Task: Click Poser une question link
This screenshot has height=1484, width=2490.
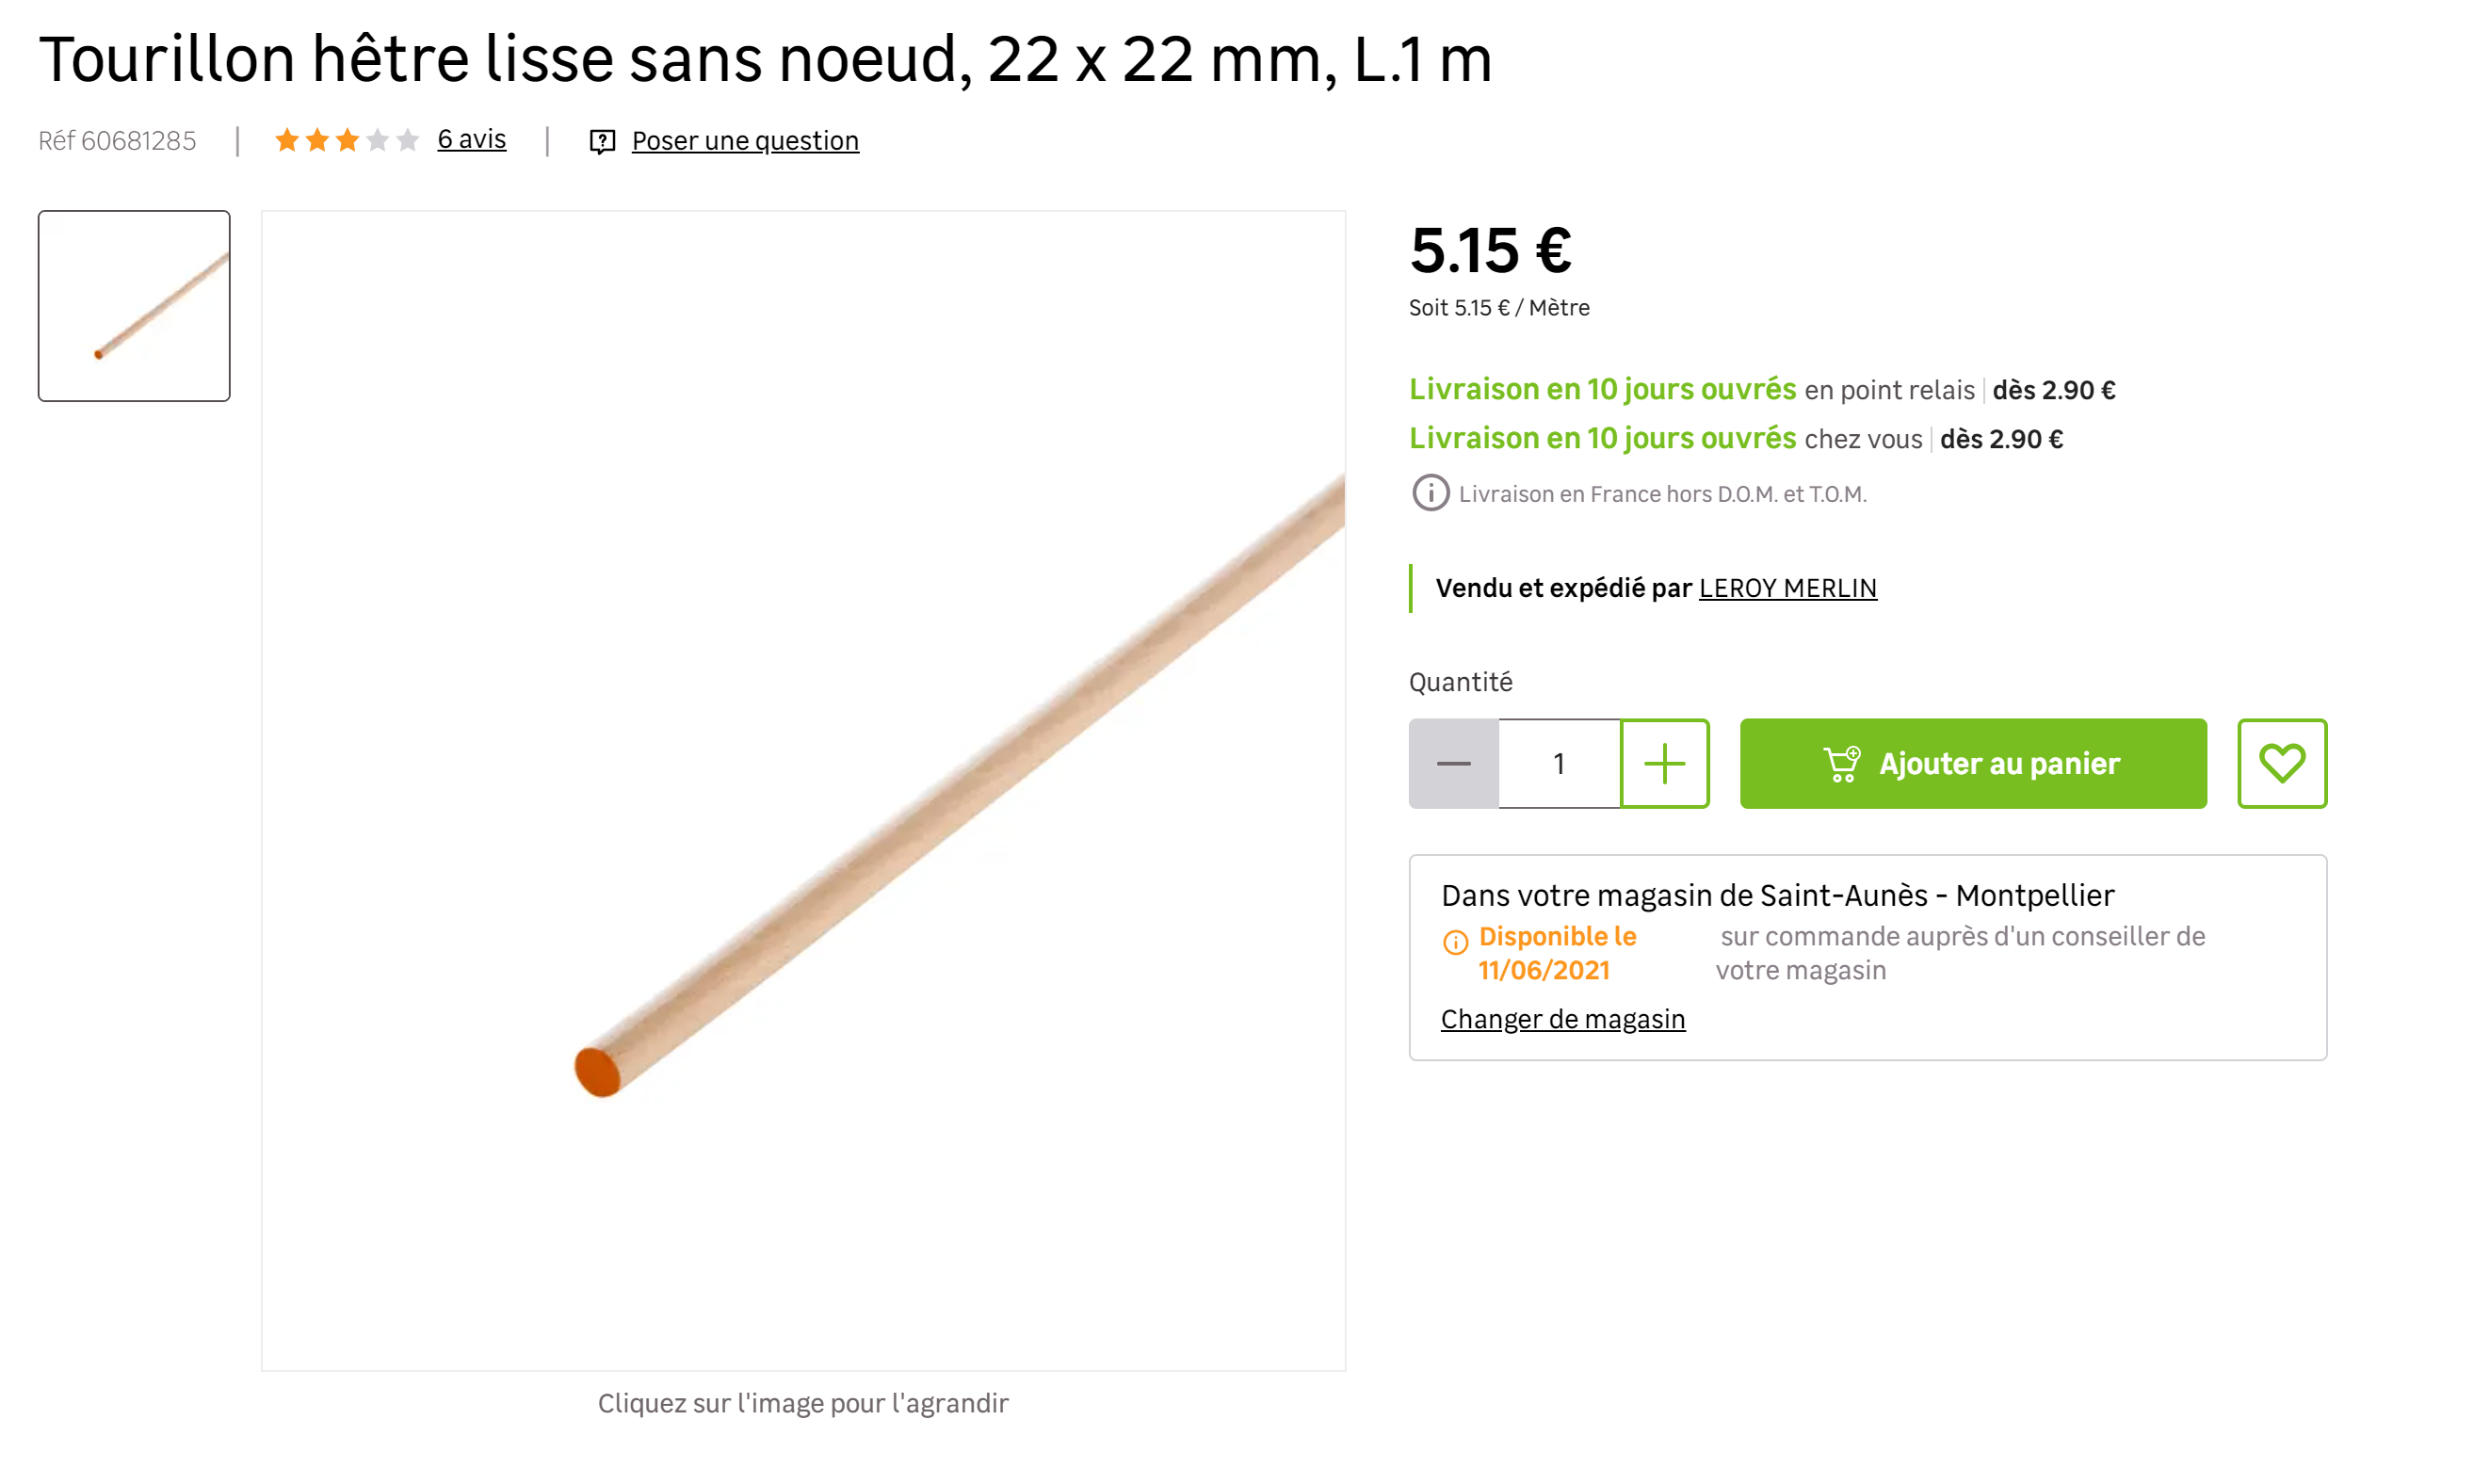Action: (x=745, y=141)
